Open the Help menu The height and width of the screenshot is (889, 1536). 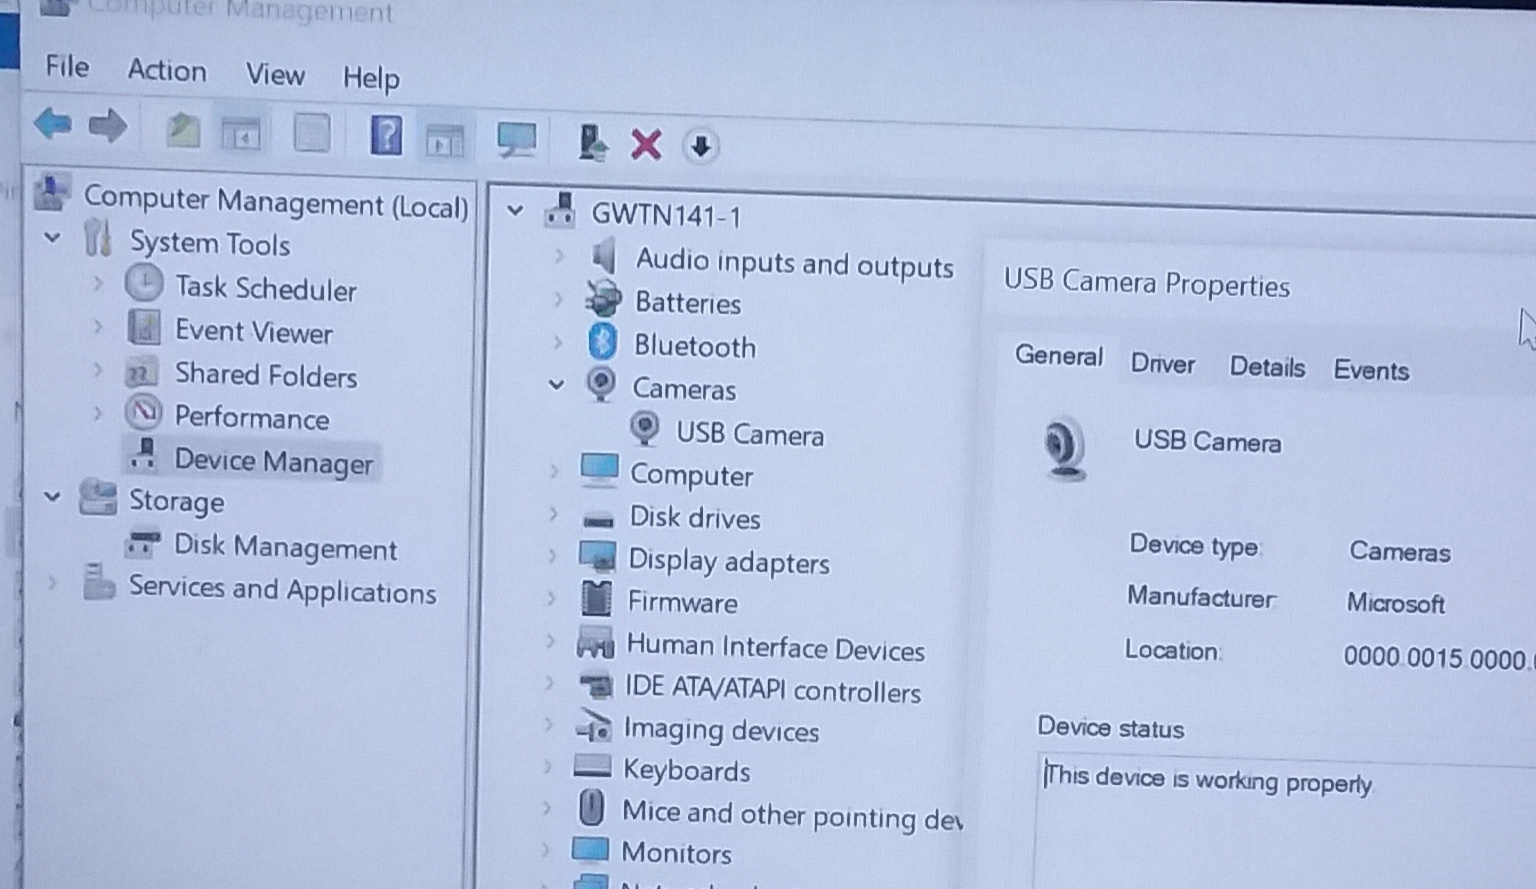coord(371,77)
